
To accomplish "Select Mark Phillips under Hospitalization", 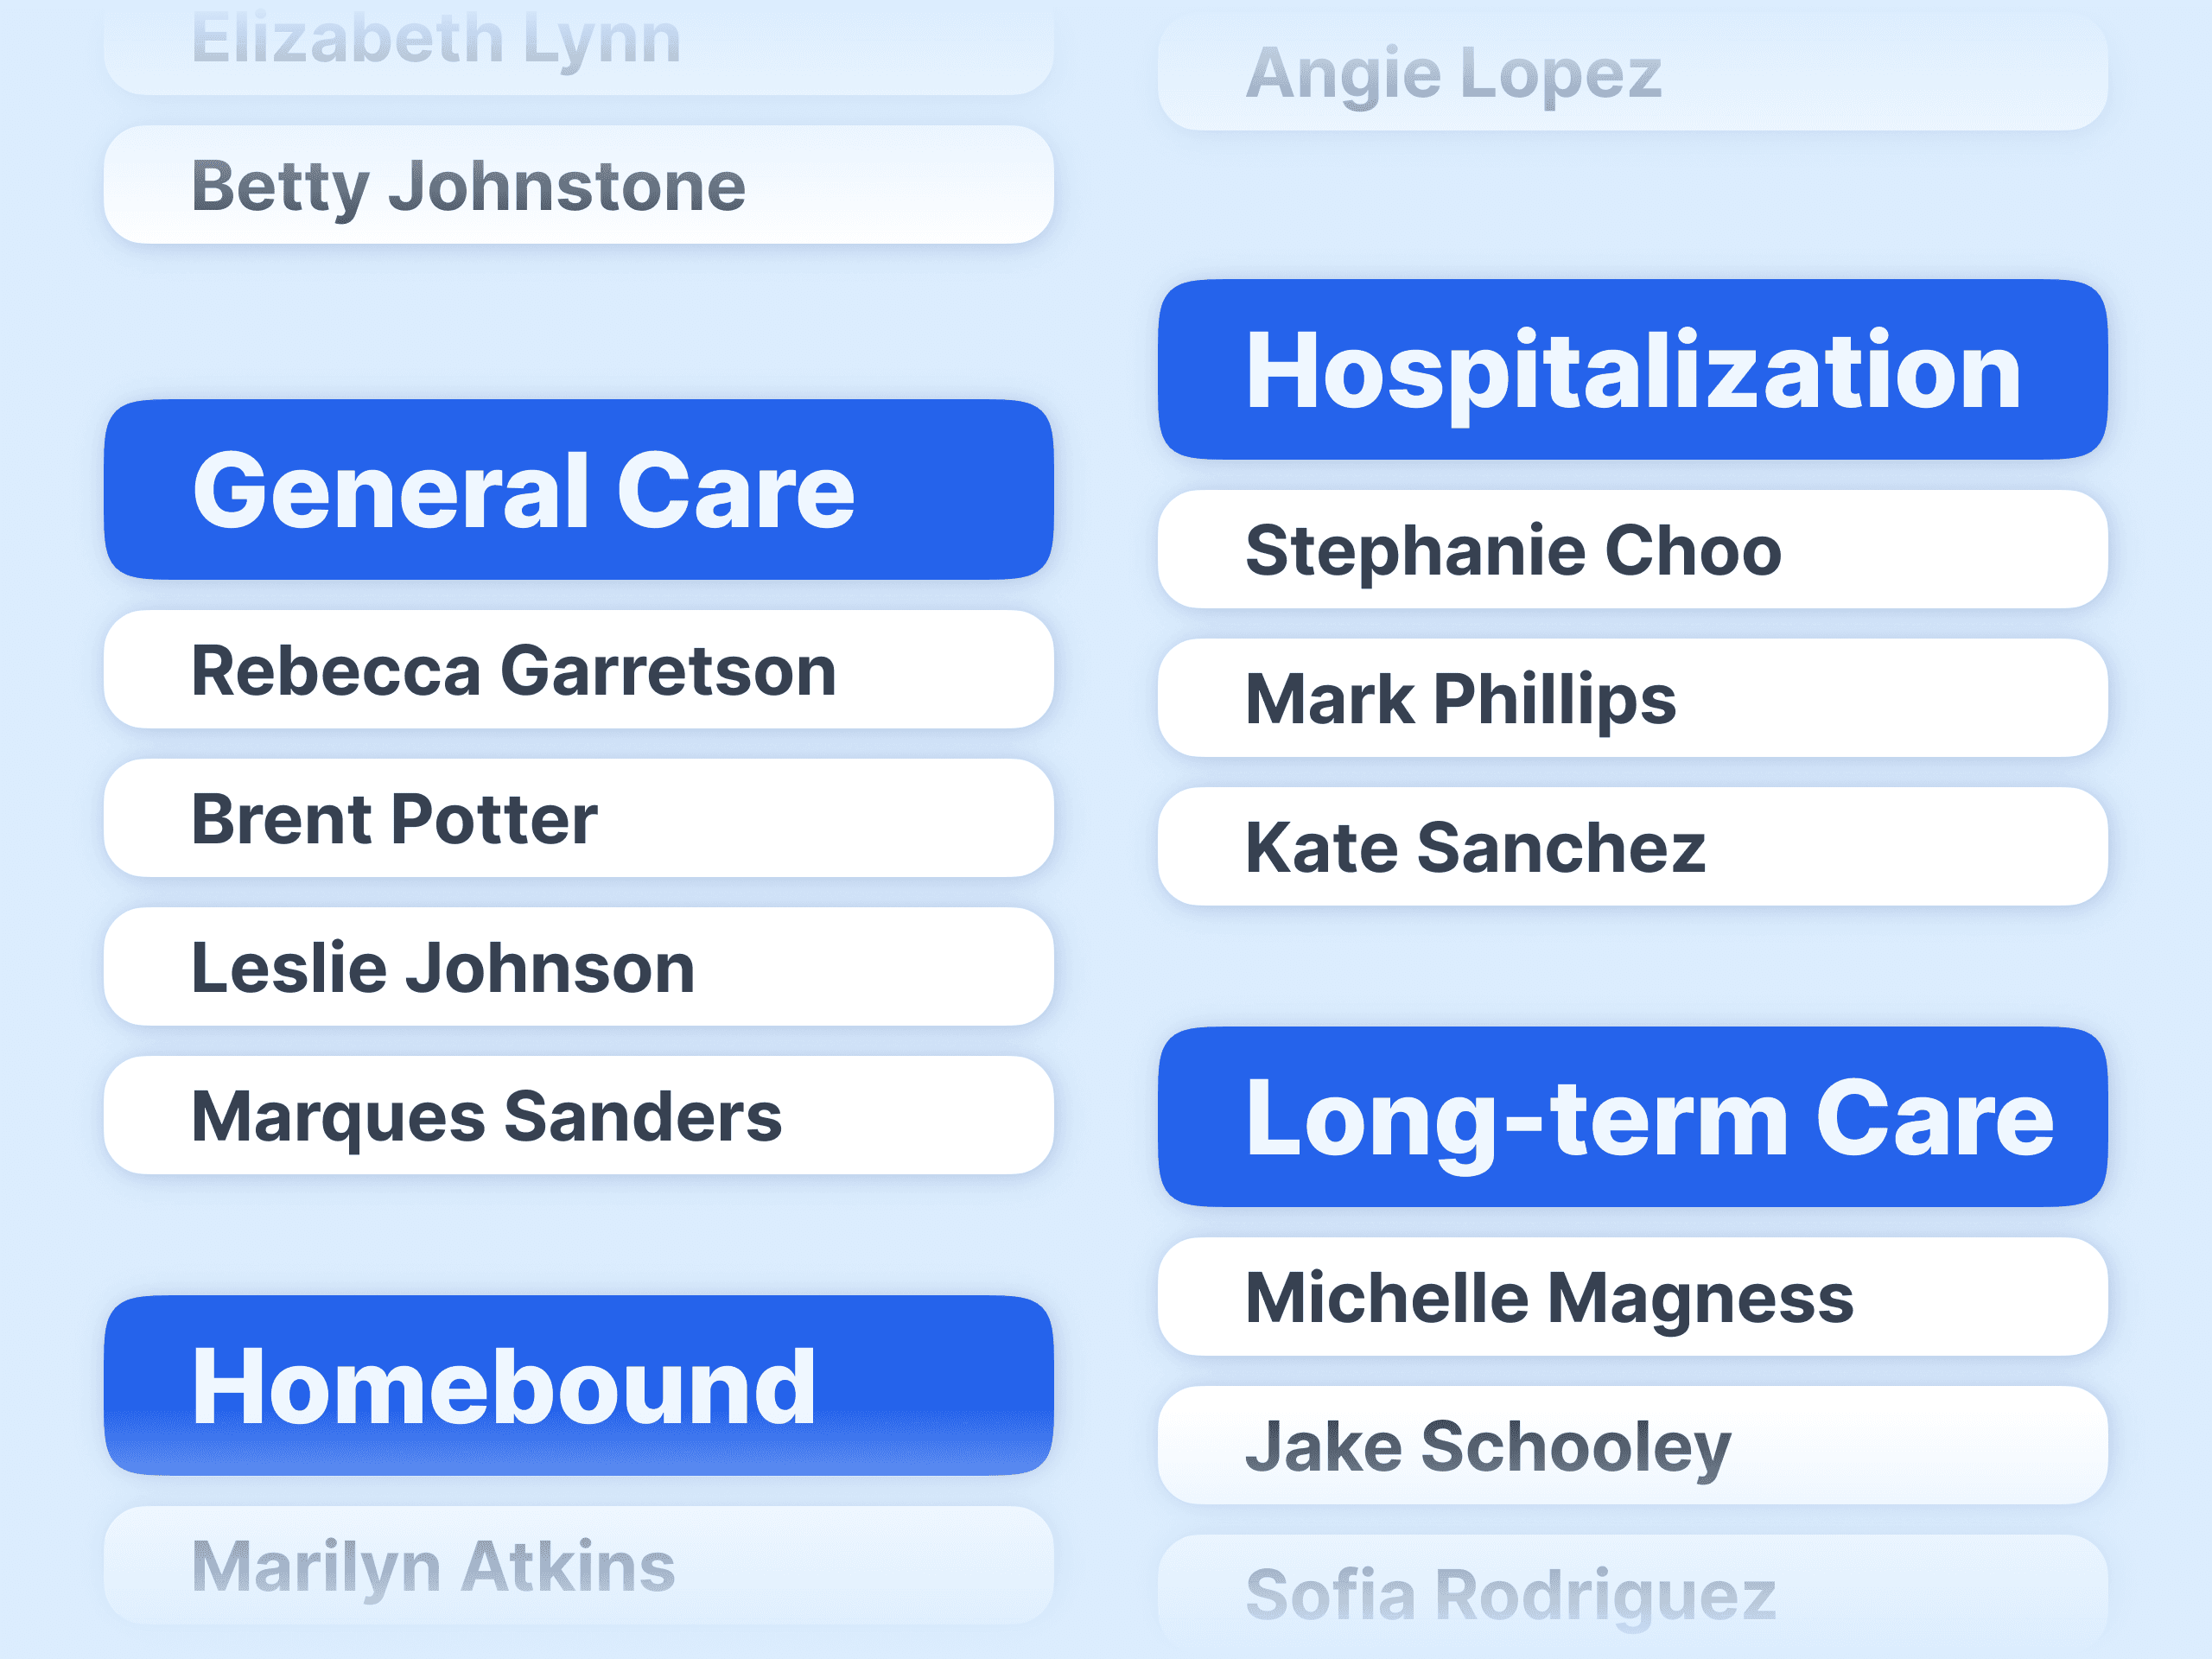I will click(1632, 698).
